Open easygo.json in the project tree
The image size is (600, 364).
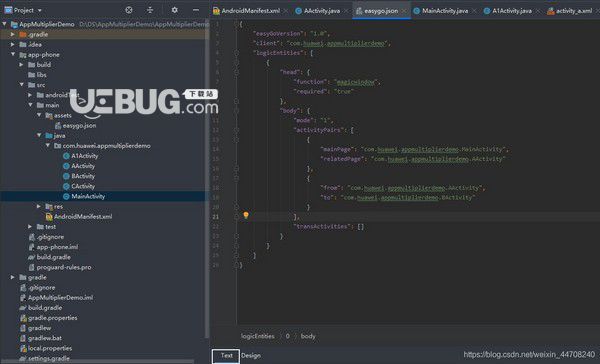[75, 125]
